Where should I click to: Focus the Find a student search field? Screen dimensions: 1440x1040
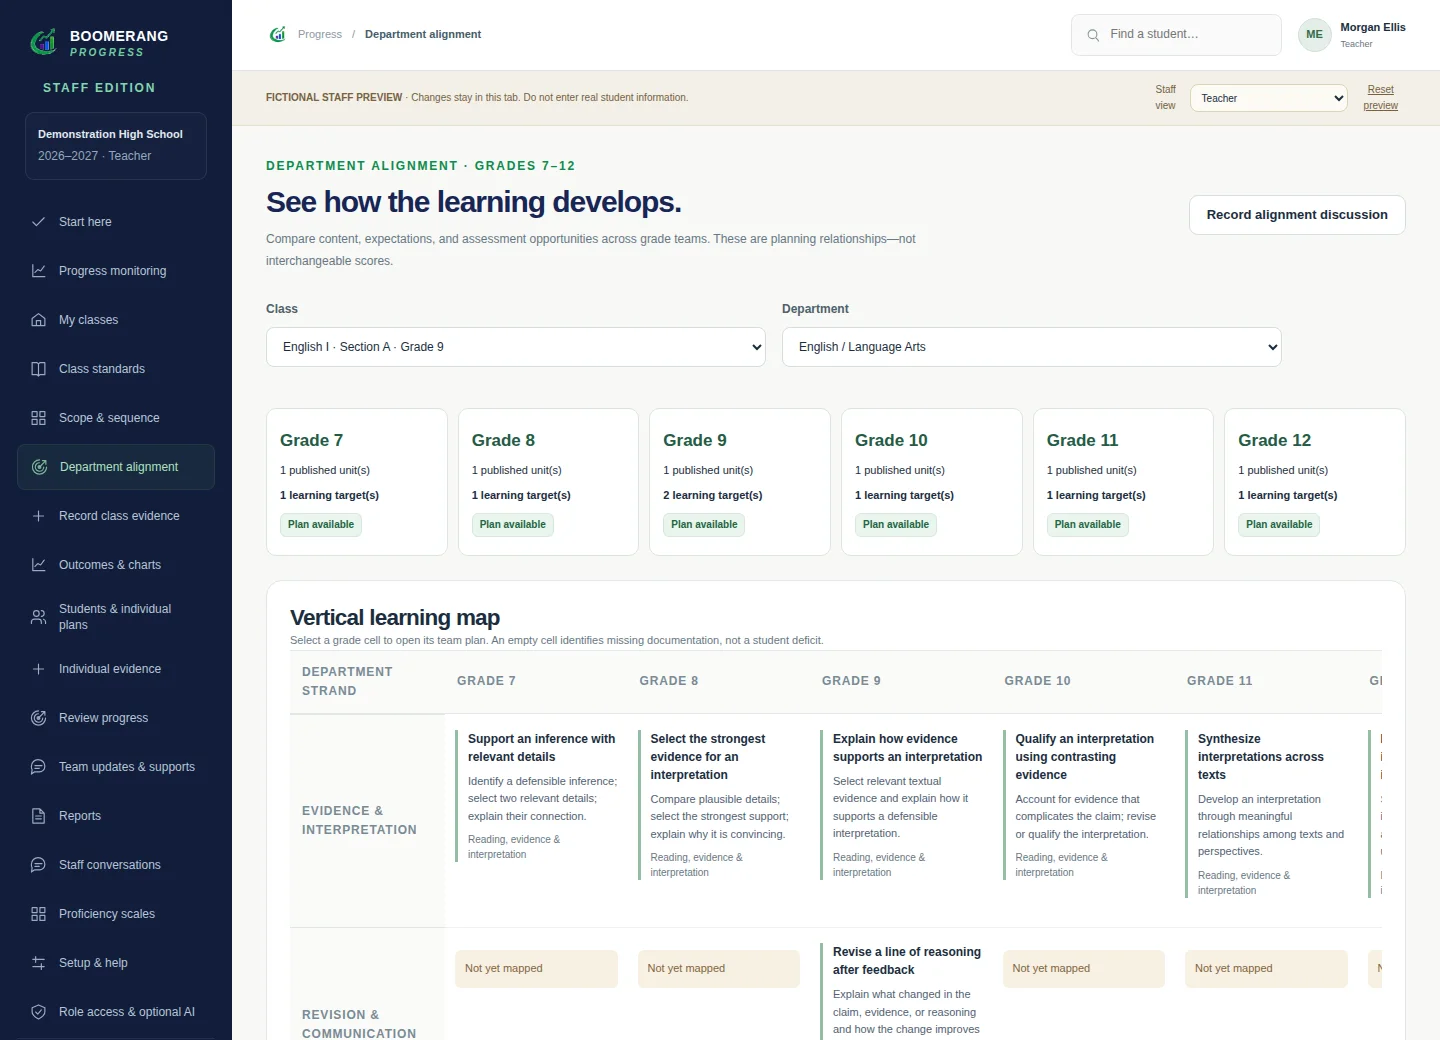coord(1176,35)
